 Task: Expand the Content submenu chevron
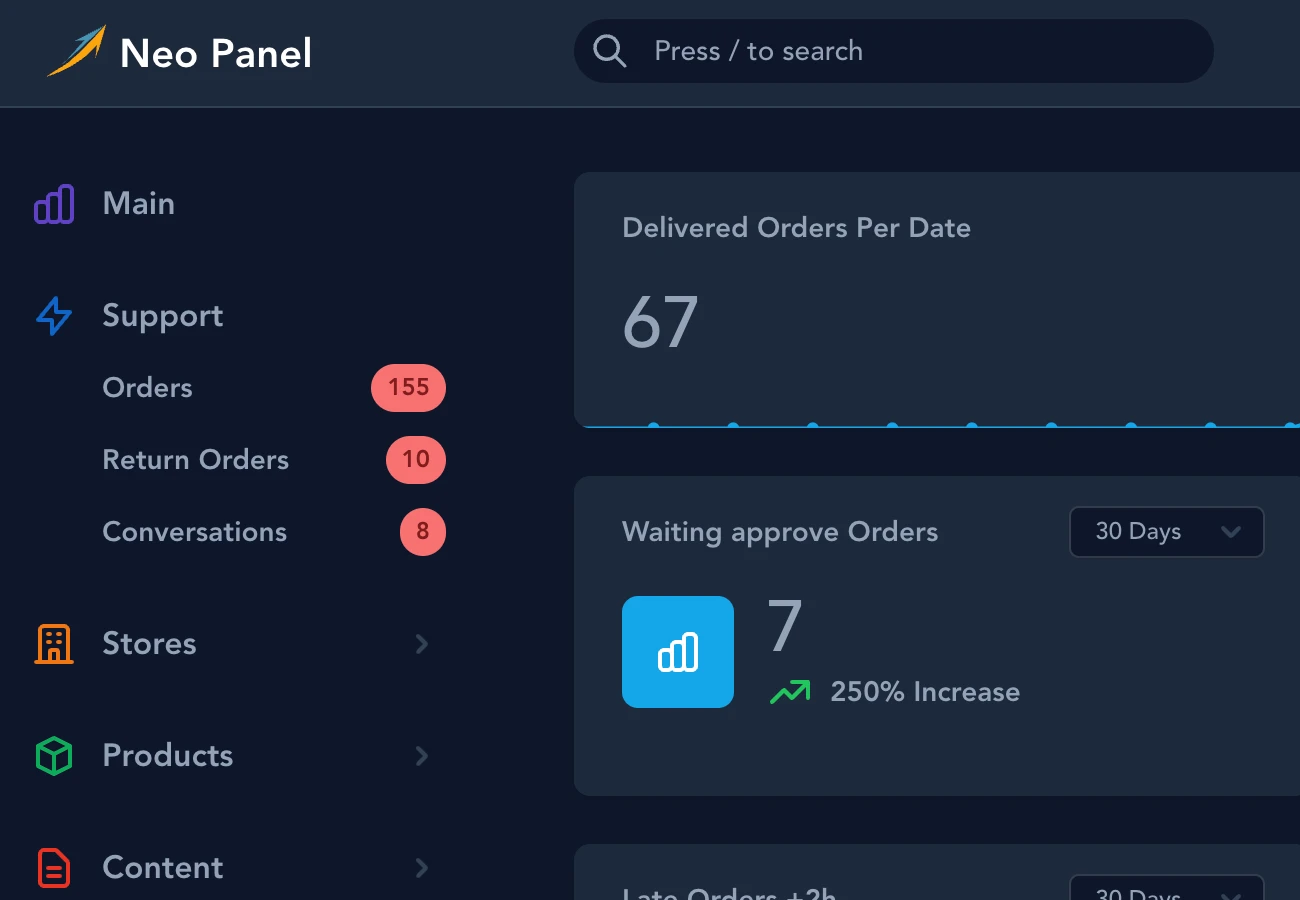[x=422, y=868]
